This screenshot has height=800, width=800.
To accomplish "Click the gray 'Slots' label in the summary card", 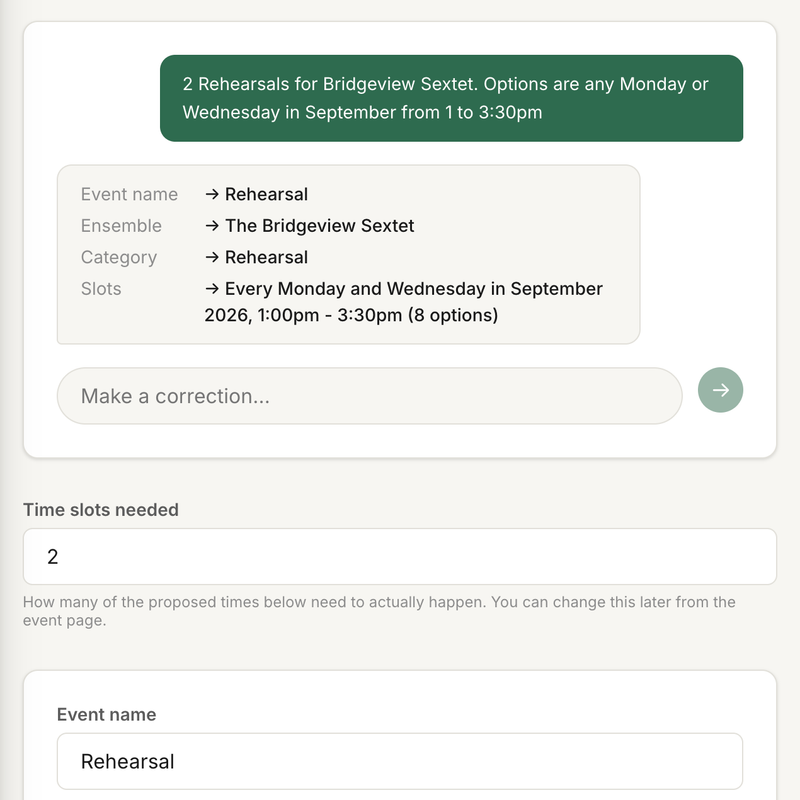I will (x=101, y=289).
